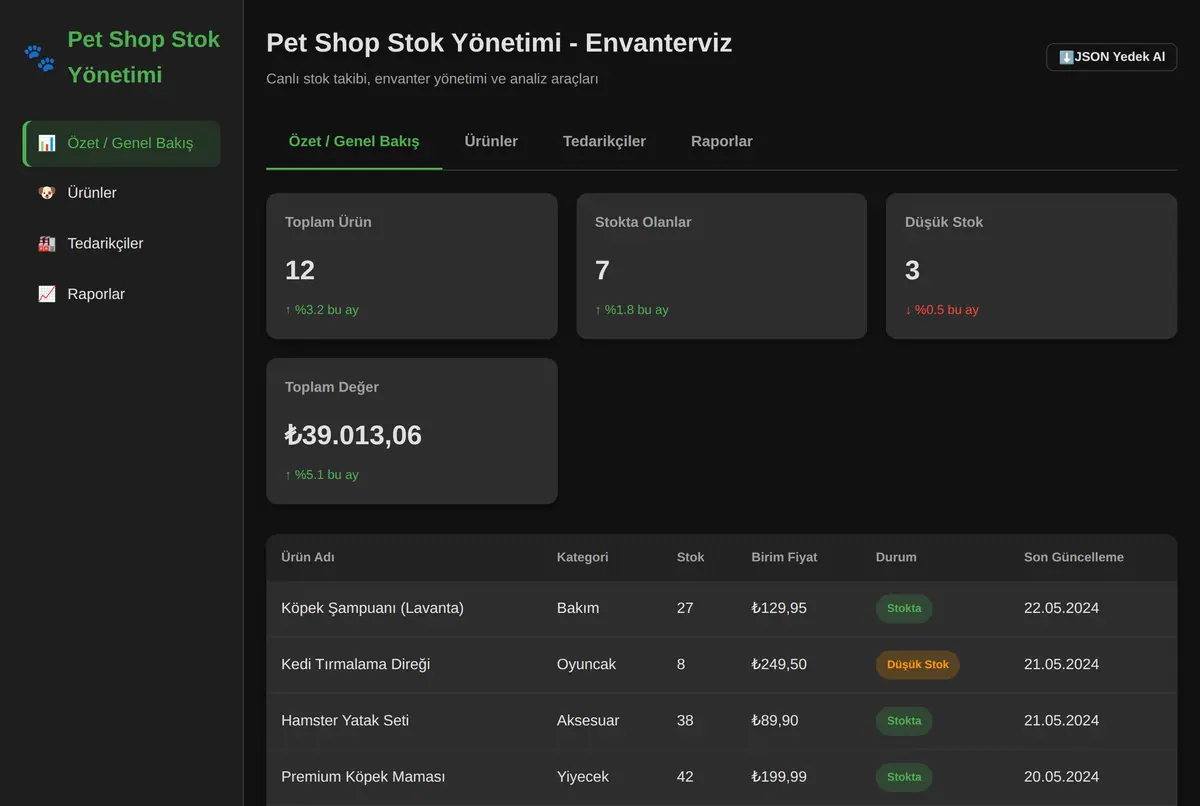The image size is (1200, 806).
Task: Click the Düşük Stok badge for Kedi Tırmalama Direği
Action: coord(918,665)
